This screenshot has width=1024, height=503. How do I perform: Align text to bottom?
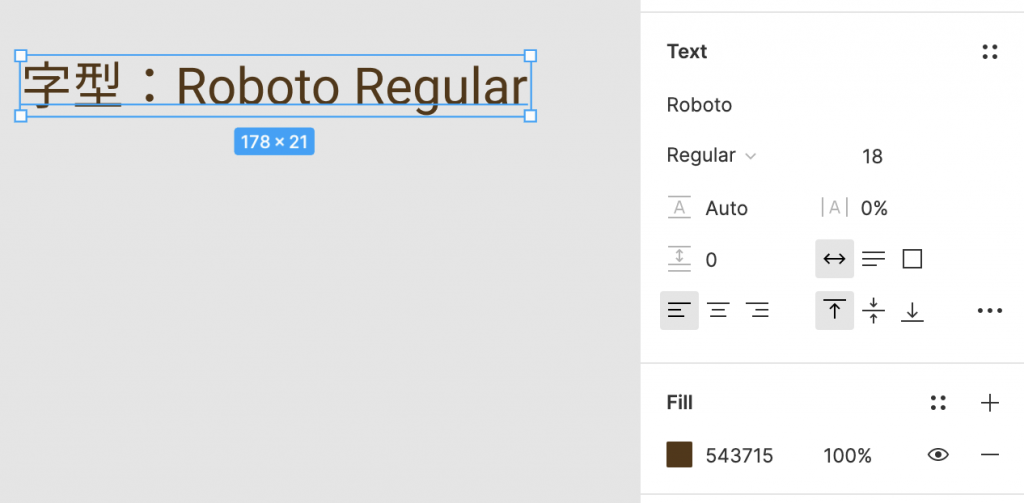(912, 311)
